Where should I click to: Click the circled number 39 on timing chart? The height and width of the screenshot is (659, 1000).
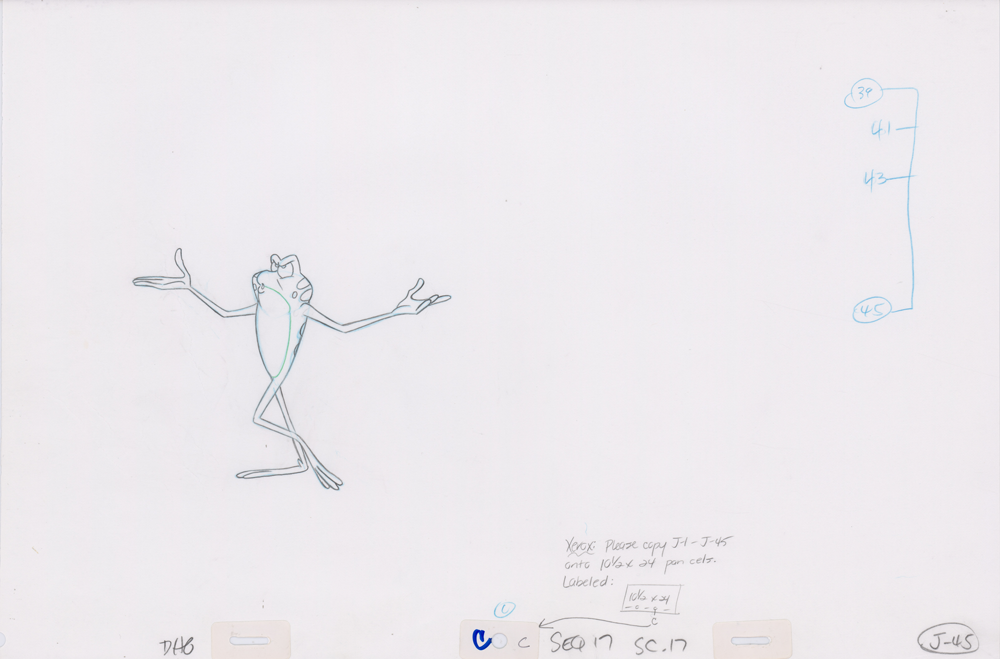863,94
